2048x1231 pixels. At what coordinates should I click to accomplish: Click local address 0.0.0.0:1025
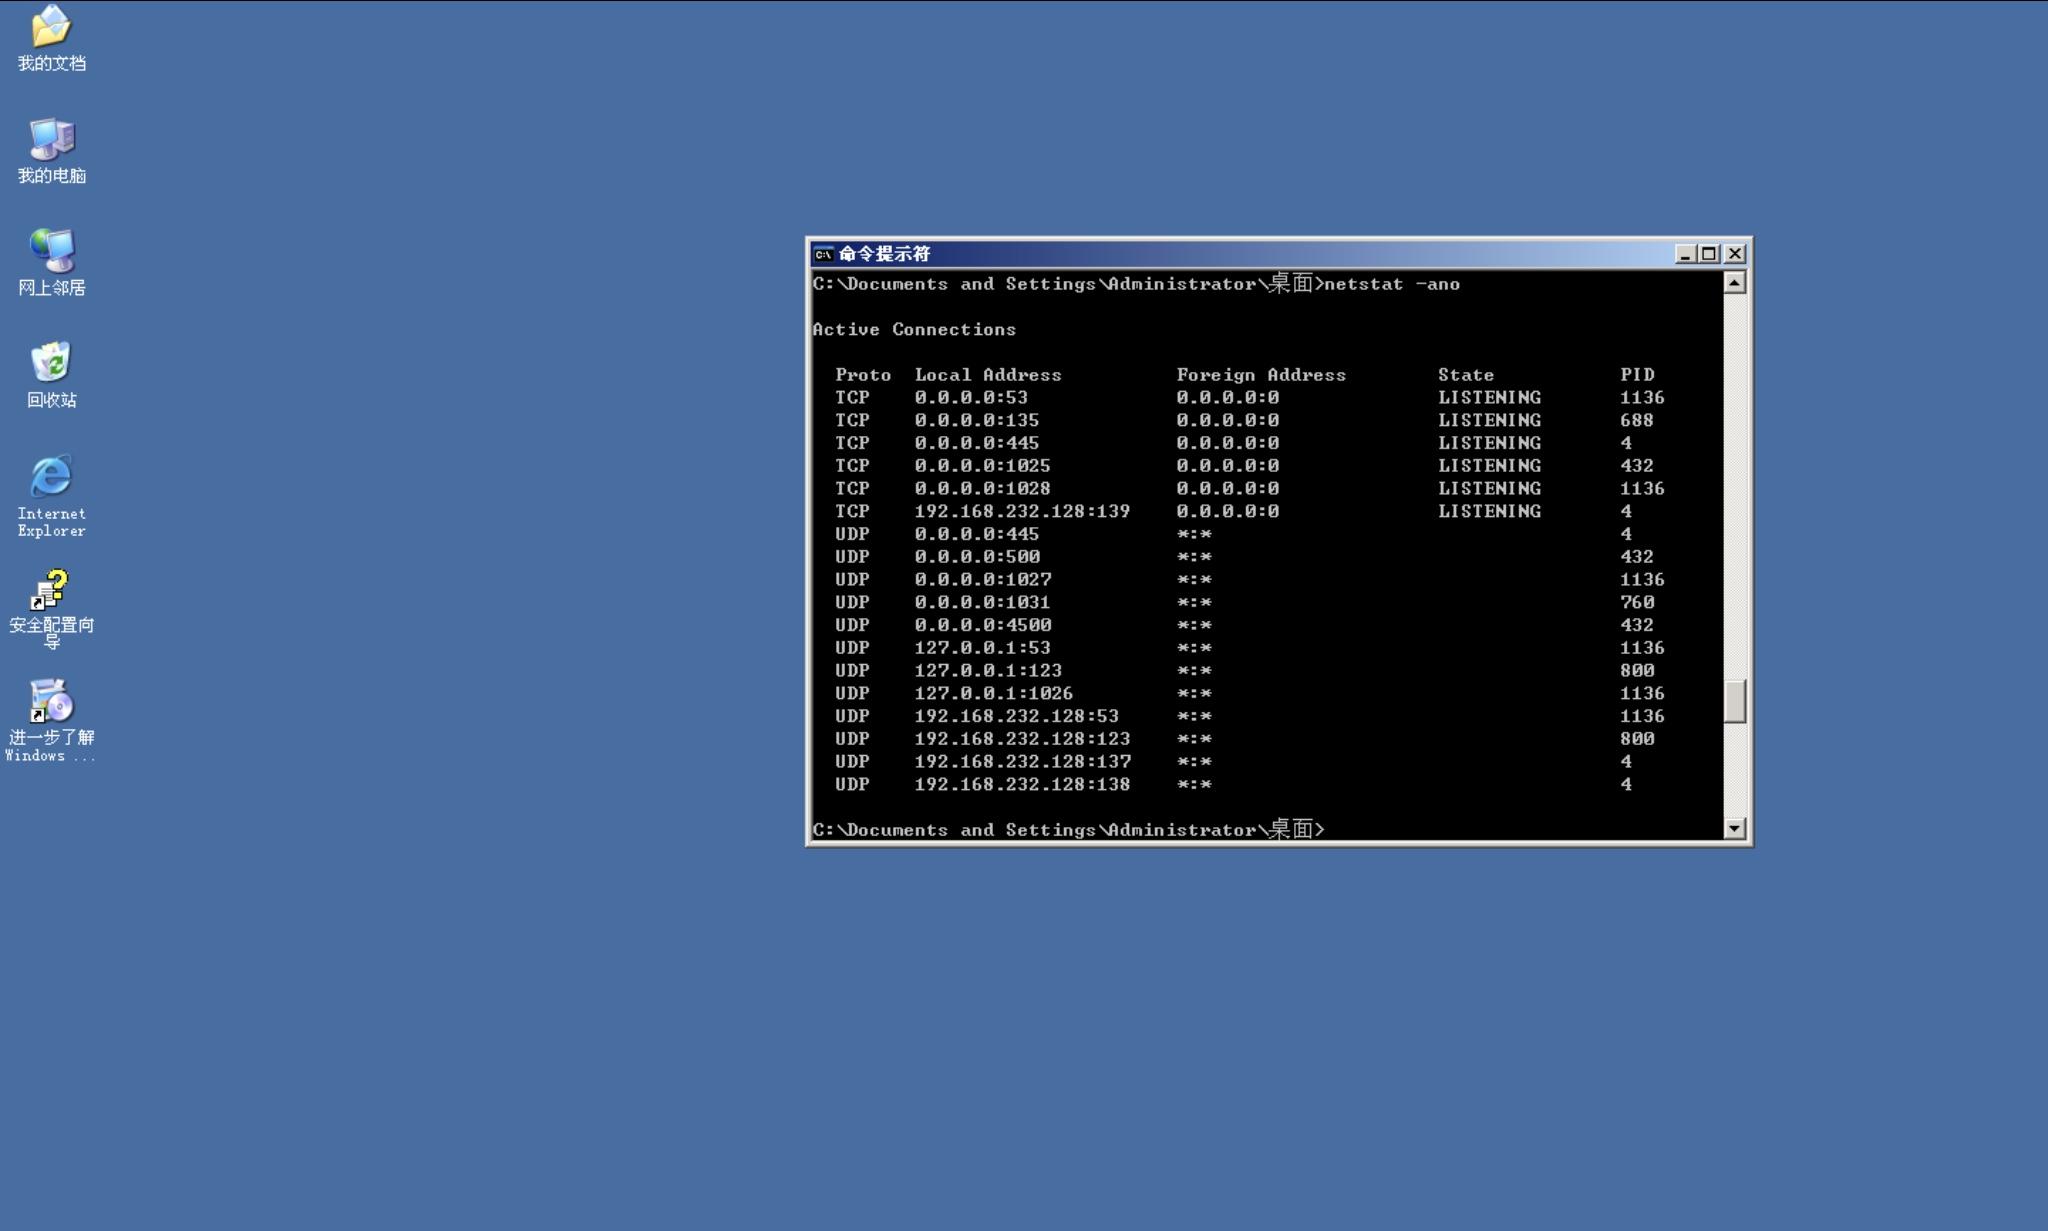click(x=983, y=466)
